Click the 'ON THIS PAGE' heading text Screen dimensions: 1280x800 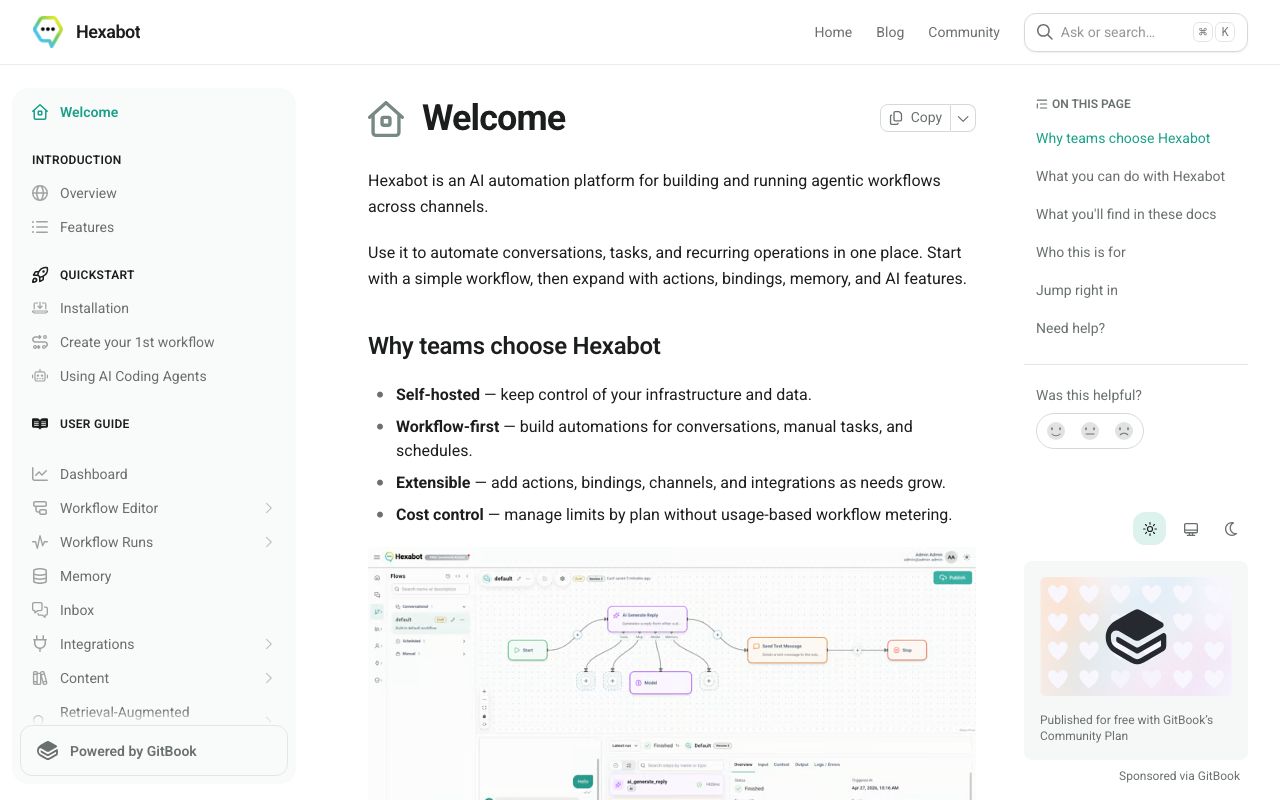pyautogui.click(x=1091, y=104)
